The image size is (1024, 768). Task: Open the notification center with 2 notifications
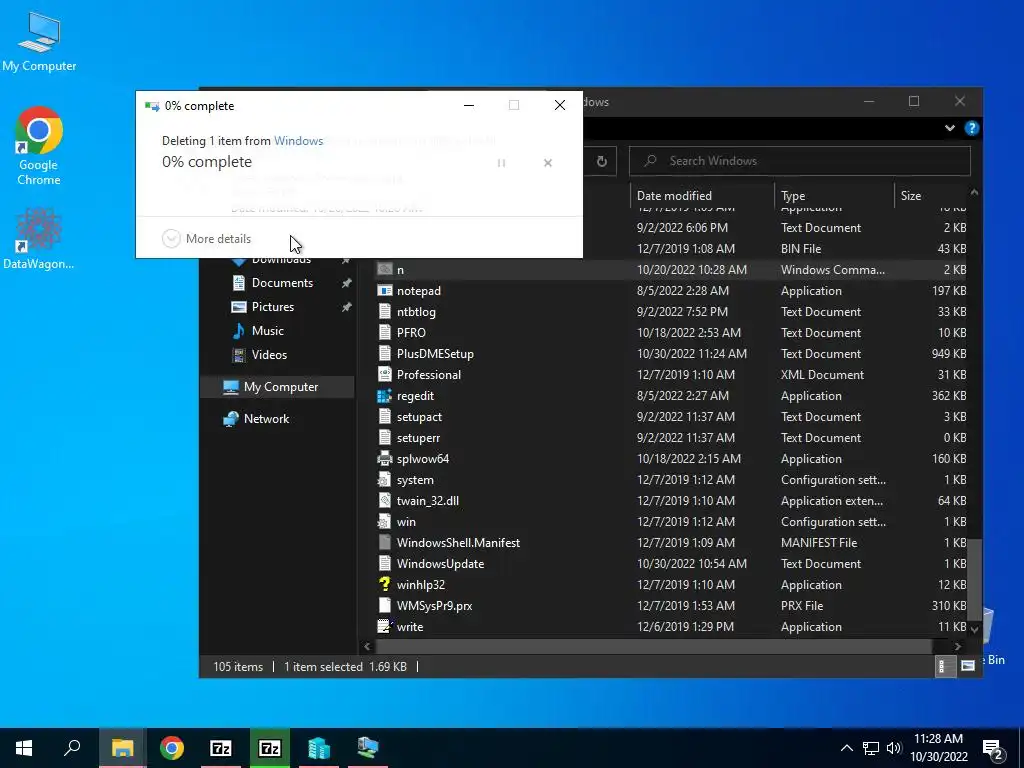(x=992, y=749)
